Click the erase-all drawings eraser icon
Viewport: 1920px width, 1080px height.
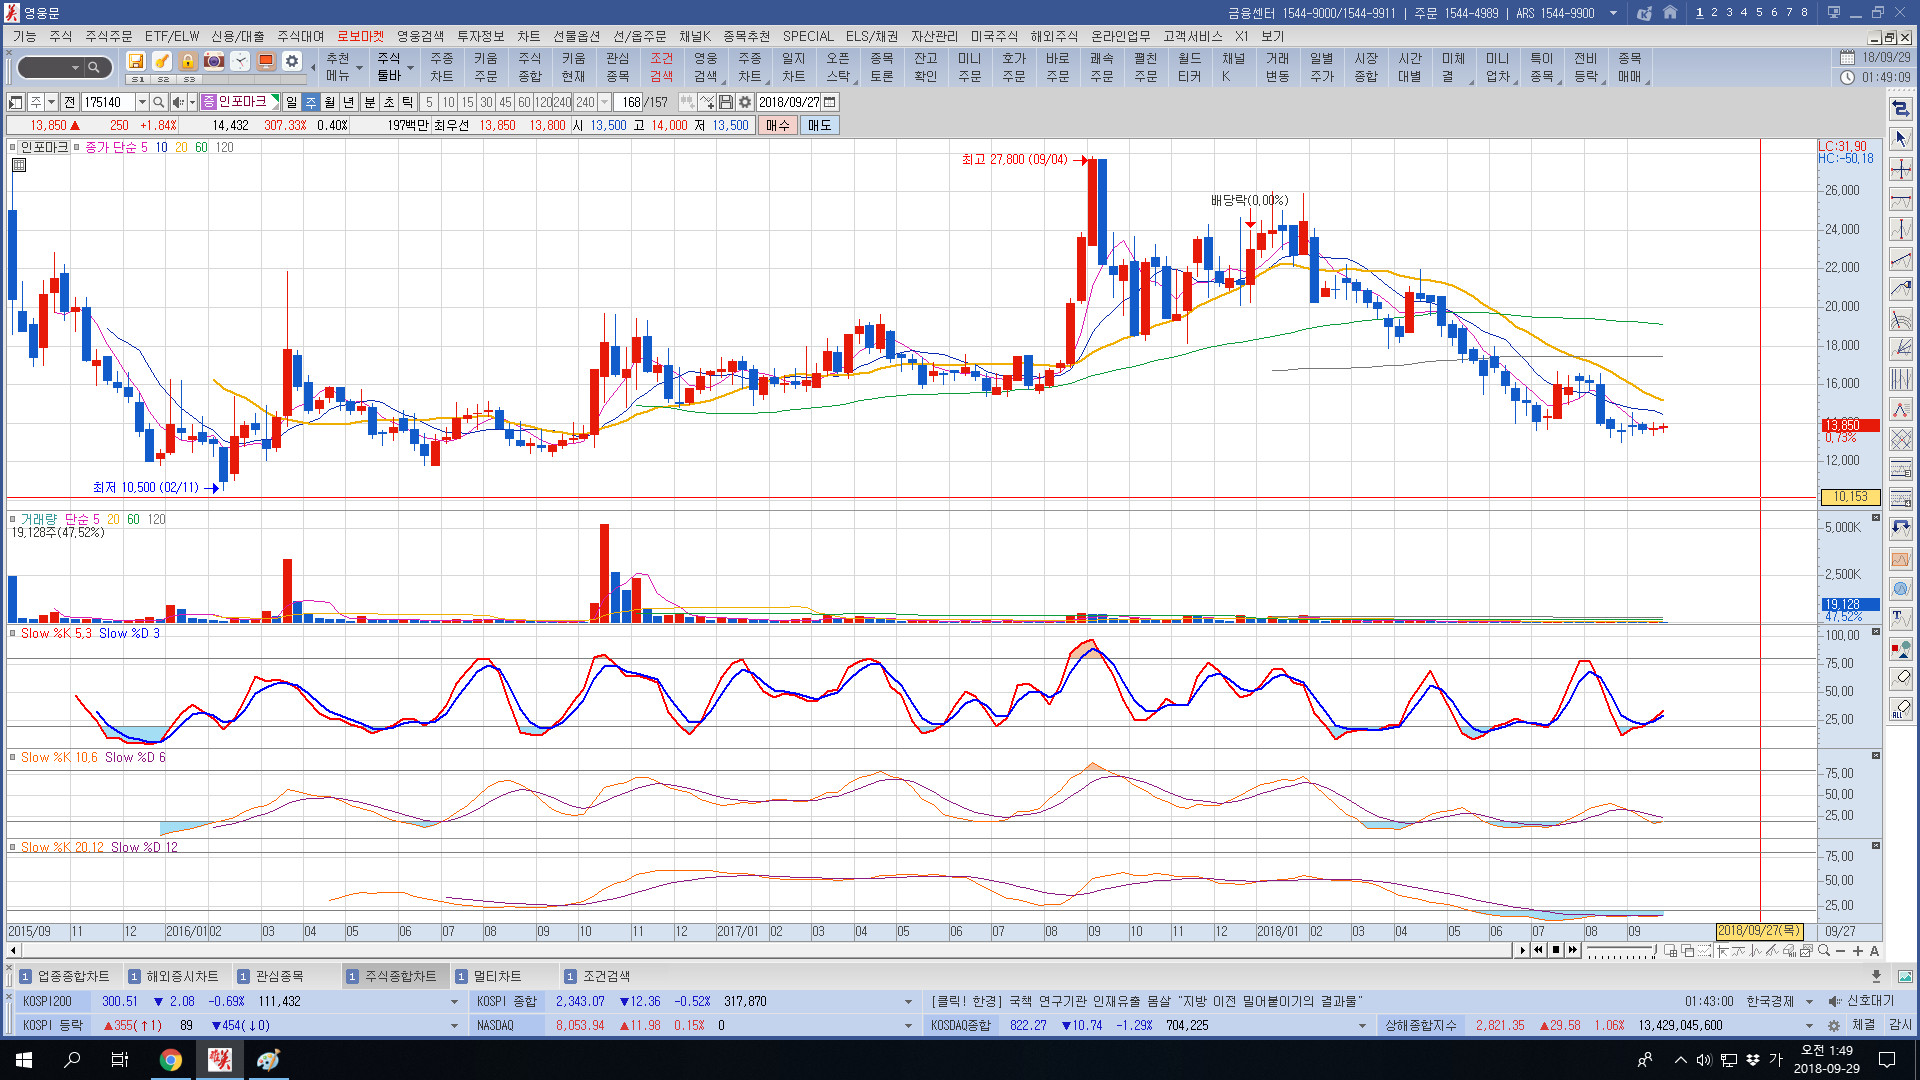(x=1900, y=709)
